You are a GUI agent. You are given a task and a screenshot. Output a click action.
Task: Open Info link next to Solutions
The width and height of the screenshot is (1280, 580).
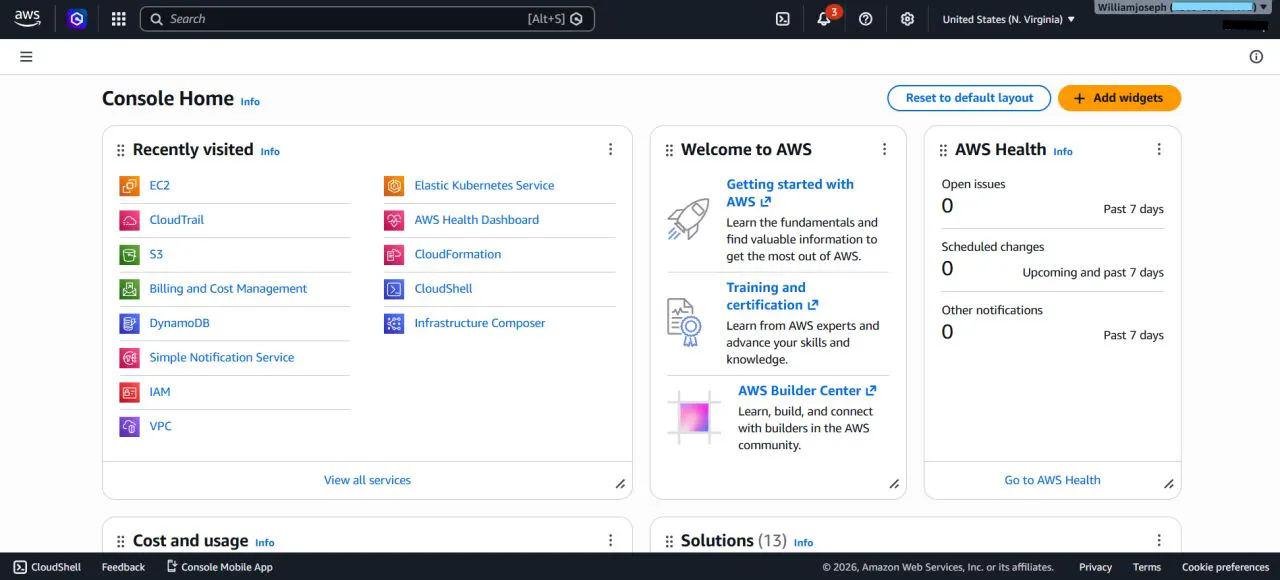pos(803,543)
